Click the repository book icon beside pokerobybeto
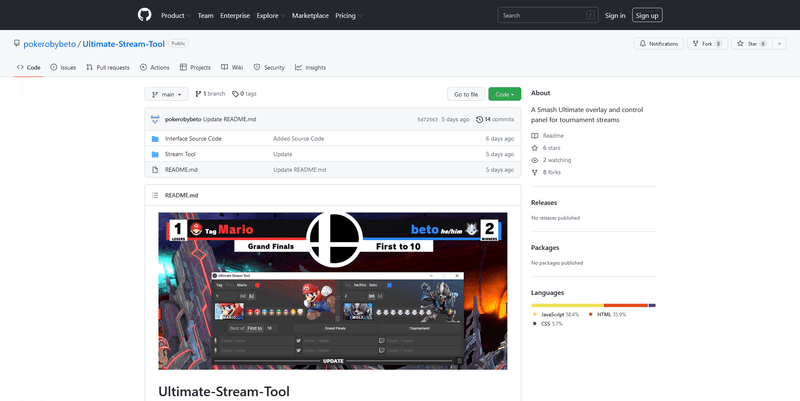This screenshot has height=401, width=800. (x=17, y=43)
